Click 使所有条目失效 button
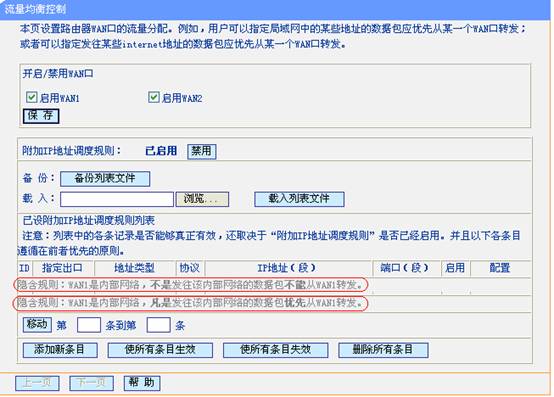The width and height of the screenshot is (554, 397). 276,350
